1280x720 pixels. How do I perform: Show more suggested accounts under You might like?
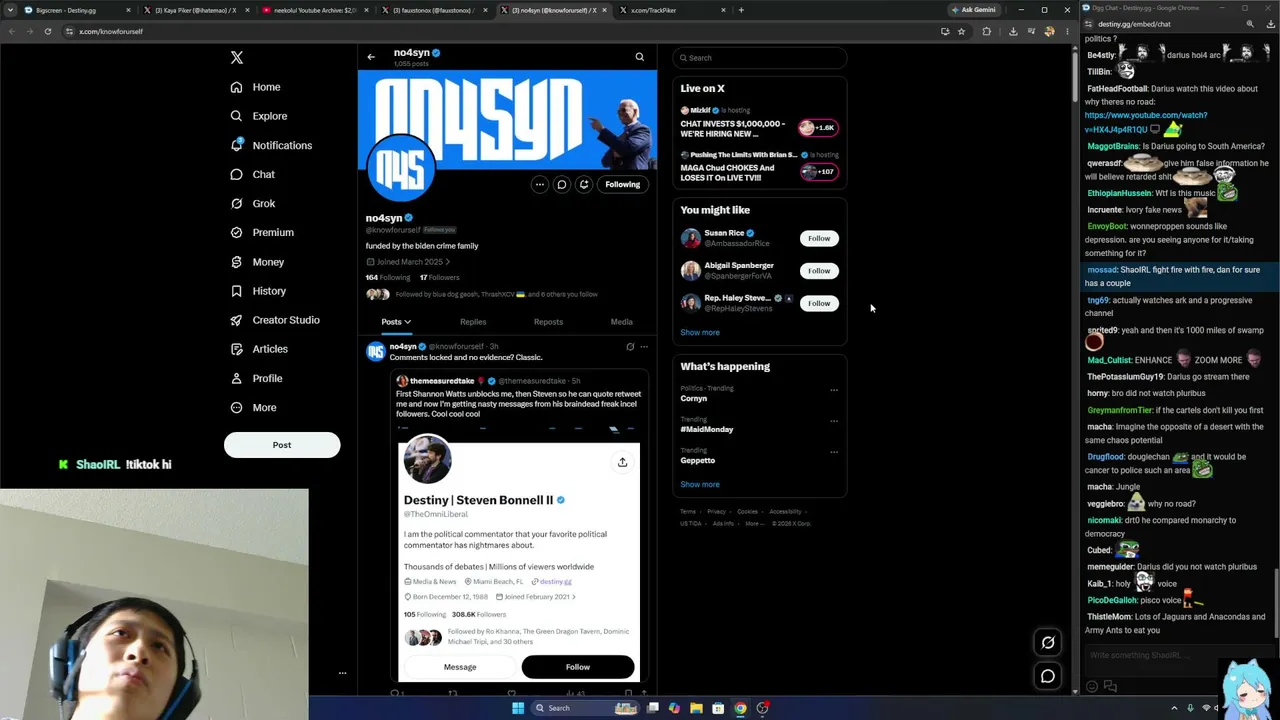(700, 332)
